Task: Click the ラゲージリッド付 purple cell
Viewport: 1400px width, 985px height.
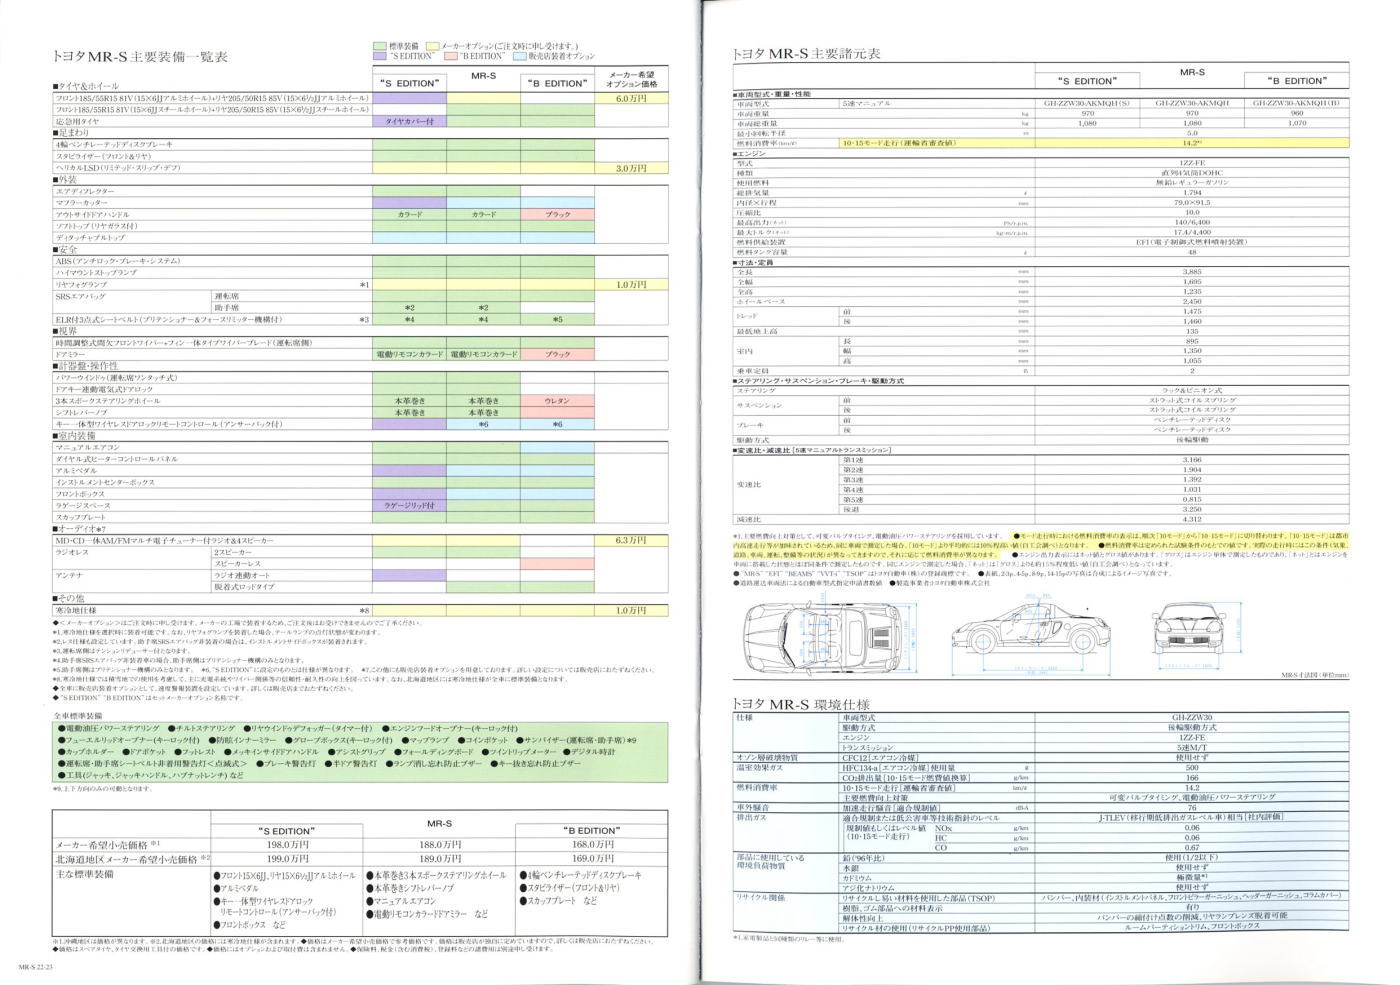Action: (x=409, y=506)
